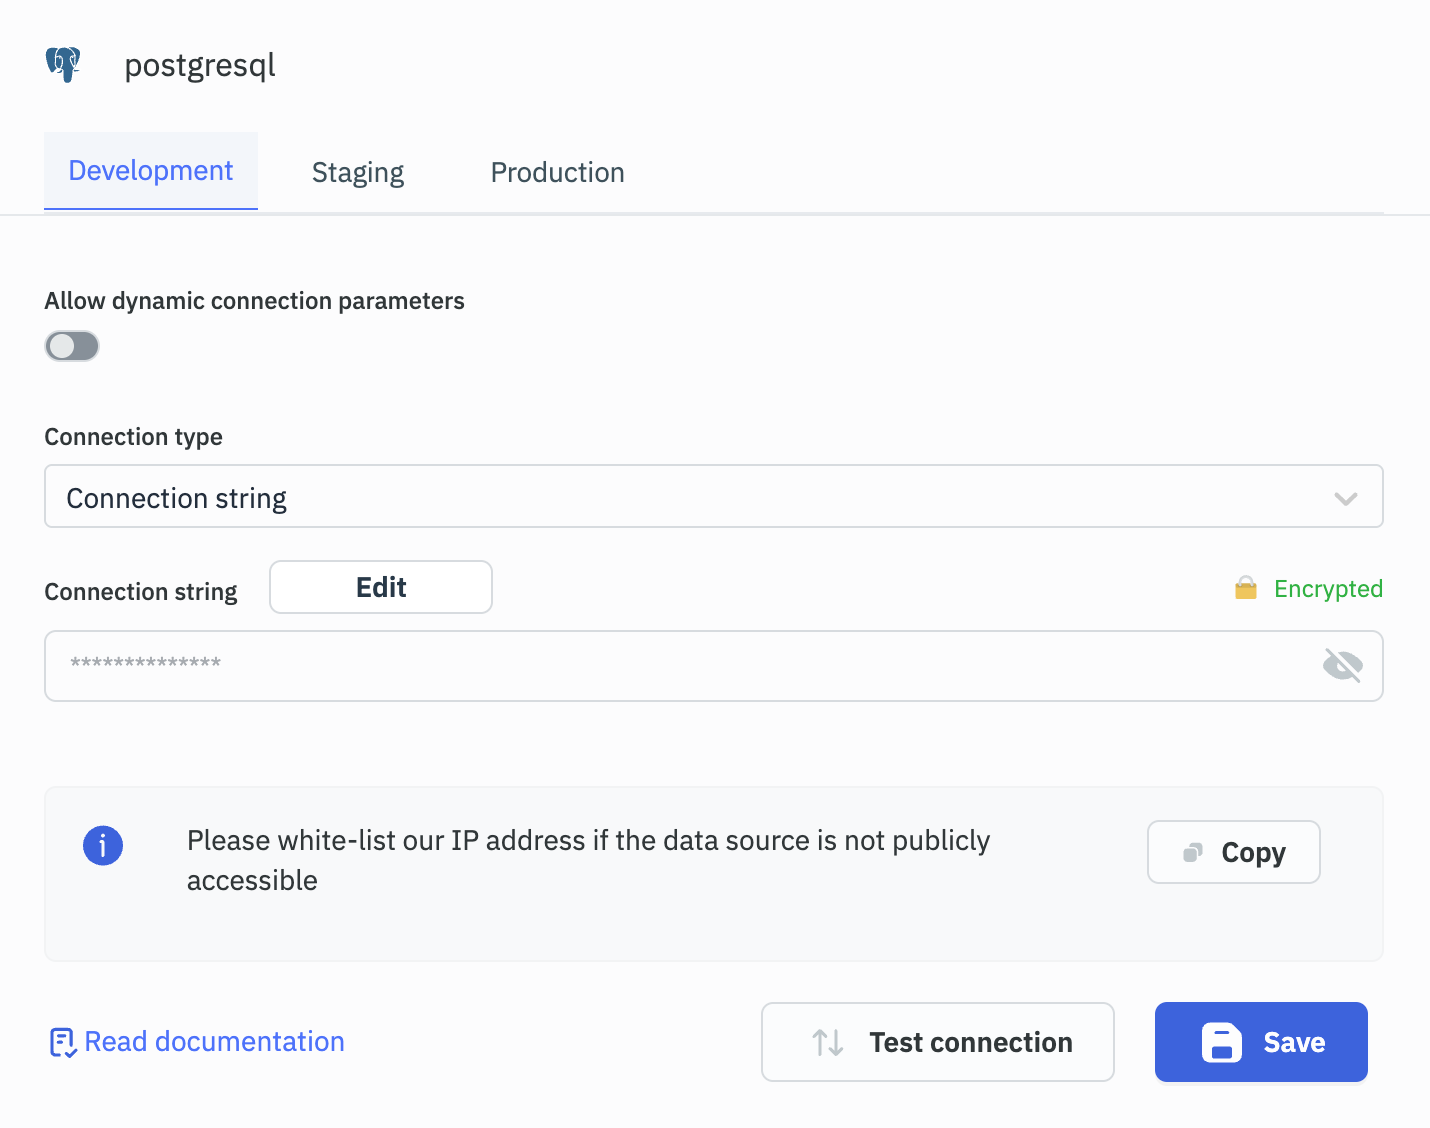
Task: Click the yellow lock icon beside Encrypted
Action: click(x=1245, y=588)
